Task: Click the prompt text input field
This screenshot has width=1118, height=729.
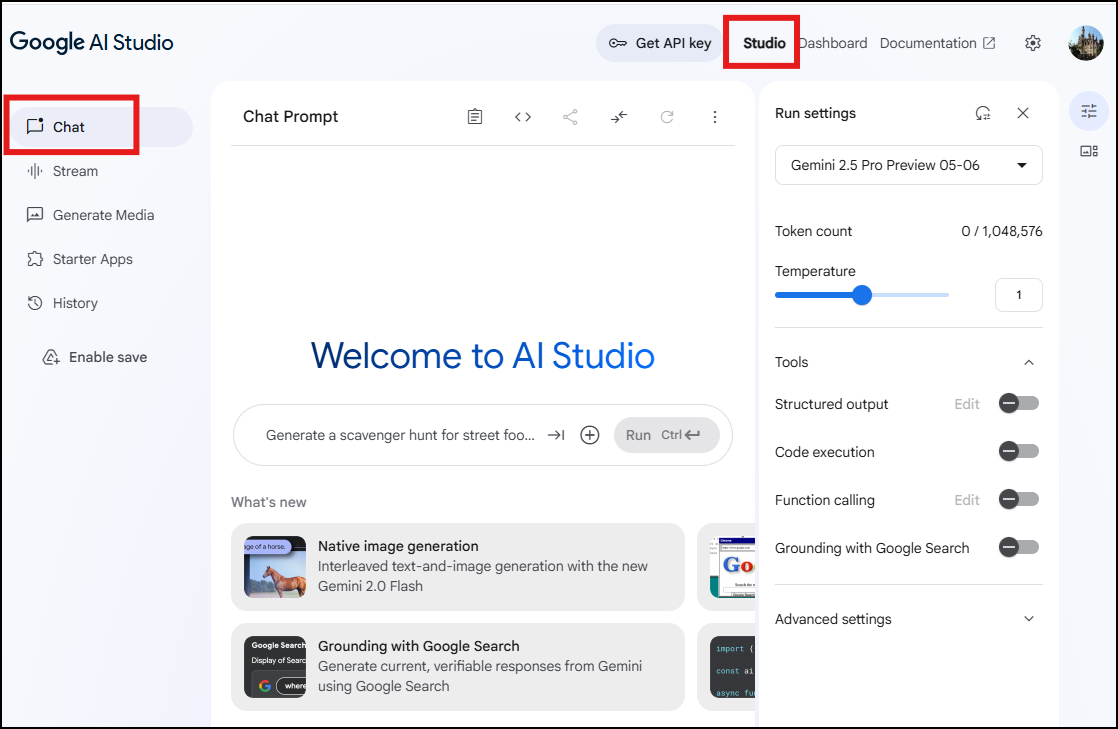Action: click(x=399, y=435)
